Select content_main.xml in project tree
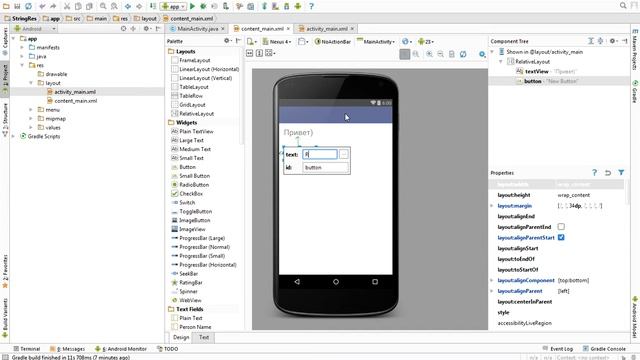Screen dimensions: 640x360 [76, 101]
